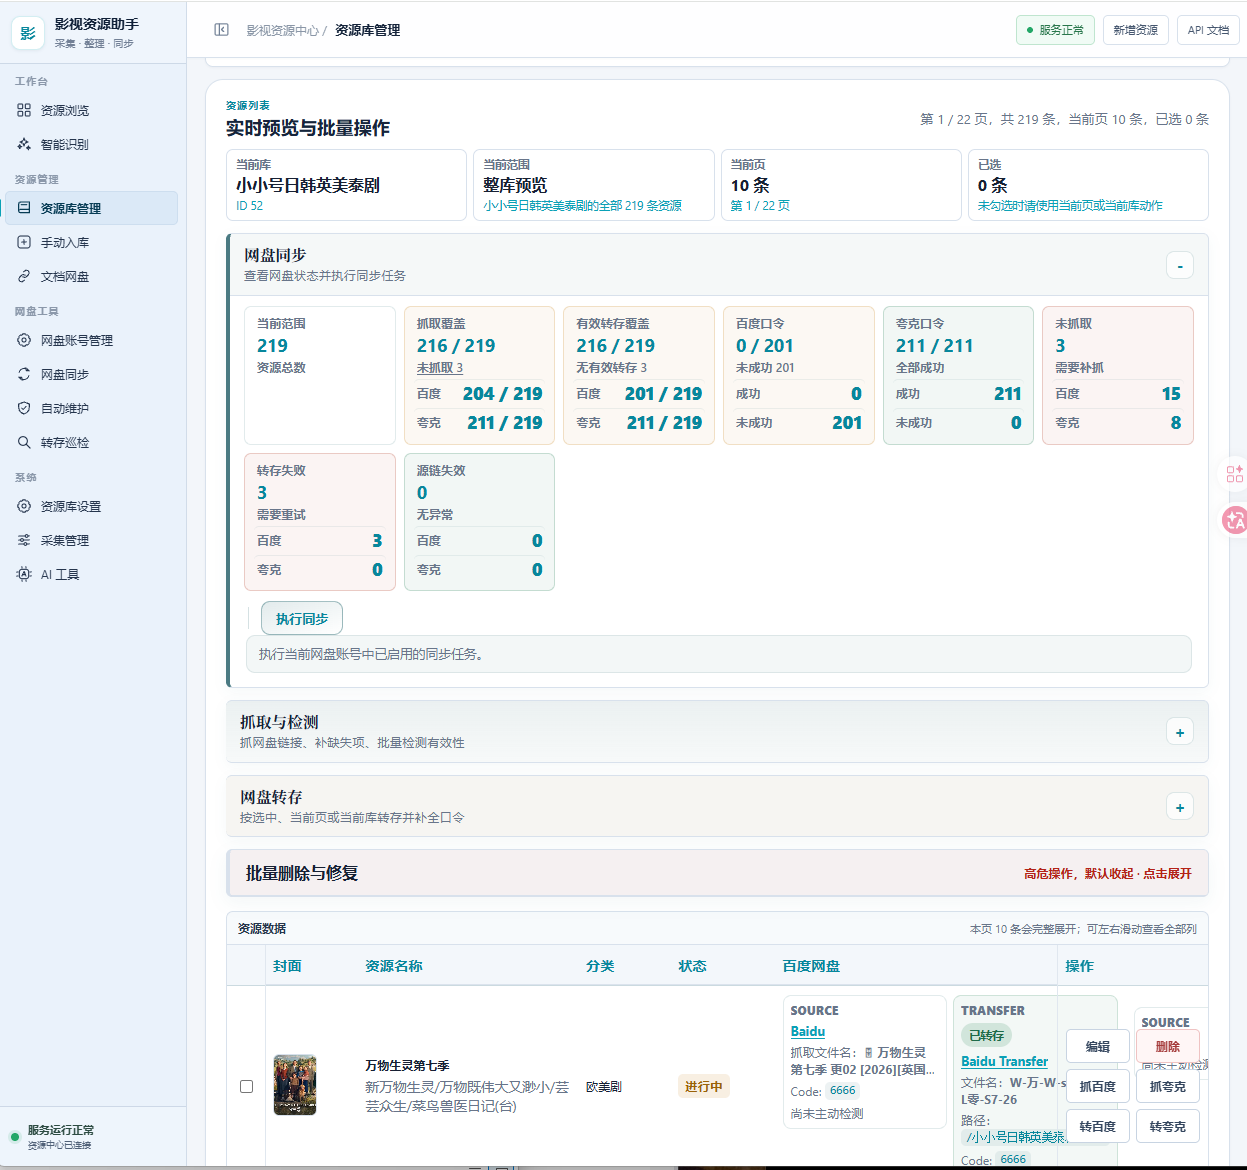This screenshot has width=1247, height=1170.
Task: Click the 已转存 badge
Action: point(987,1036)
